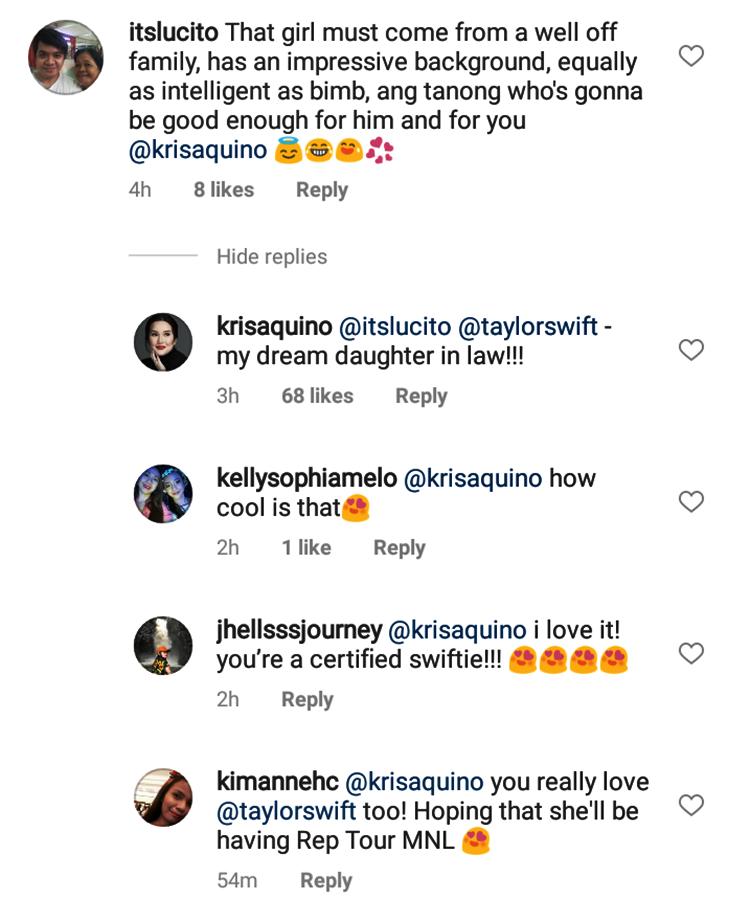Open jhellsssjourney username link
This screenshot has height=899, width=750.
(299, 630)
